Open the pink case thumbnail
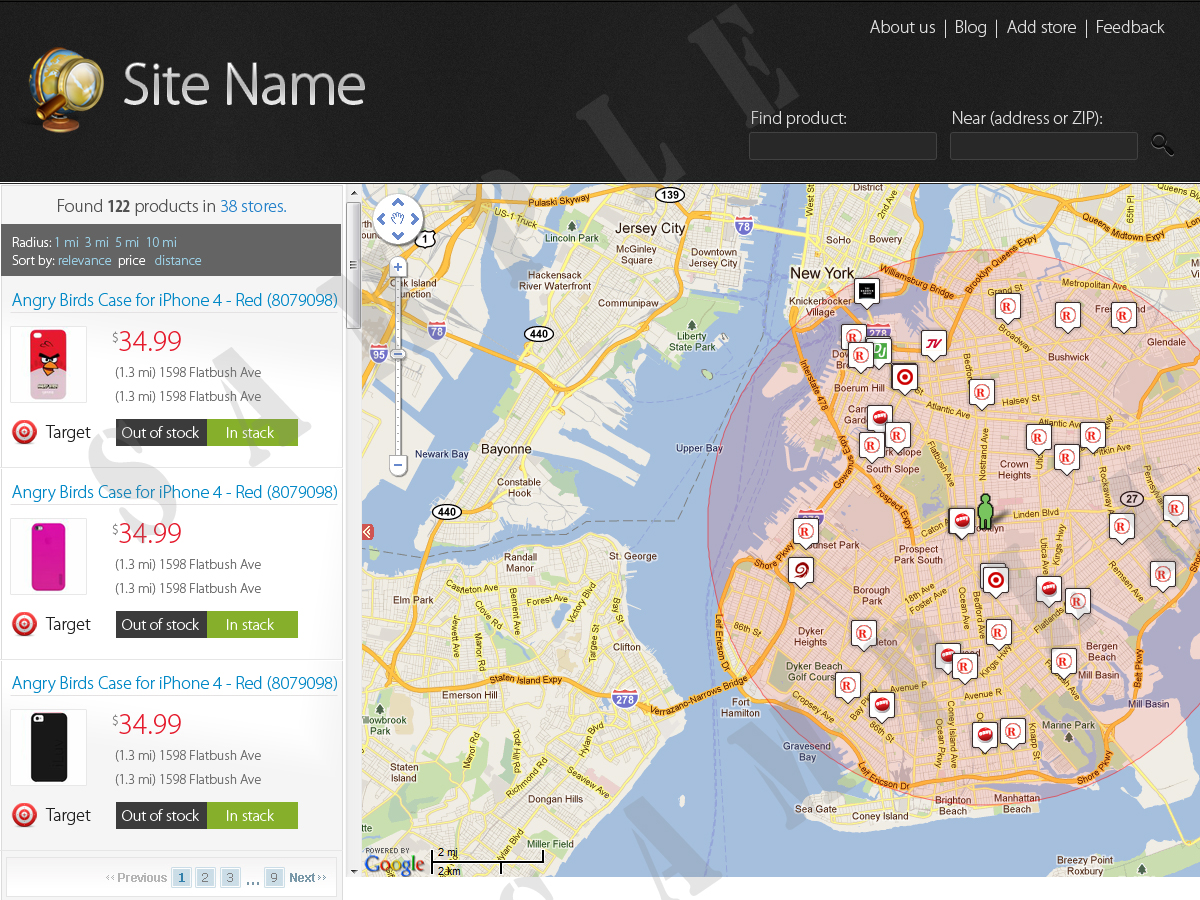 tap(49, 556)
